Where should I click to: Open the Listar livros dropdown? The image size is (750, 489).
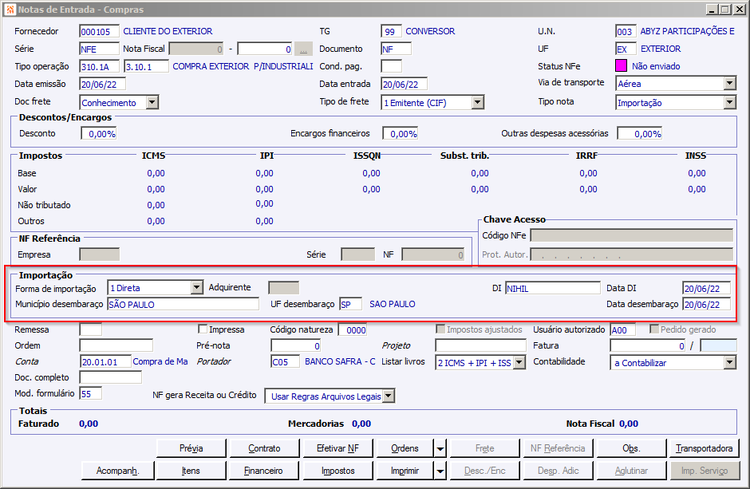click(518, 363)
